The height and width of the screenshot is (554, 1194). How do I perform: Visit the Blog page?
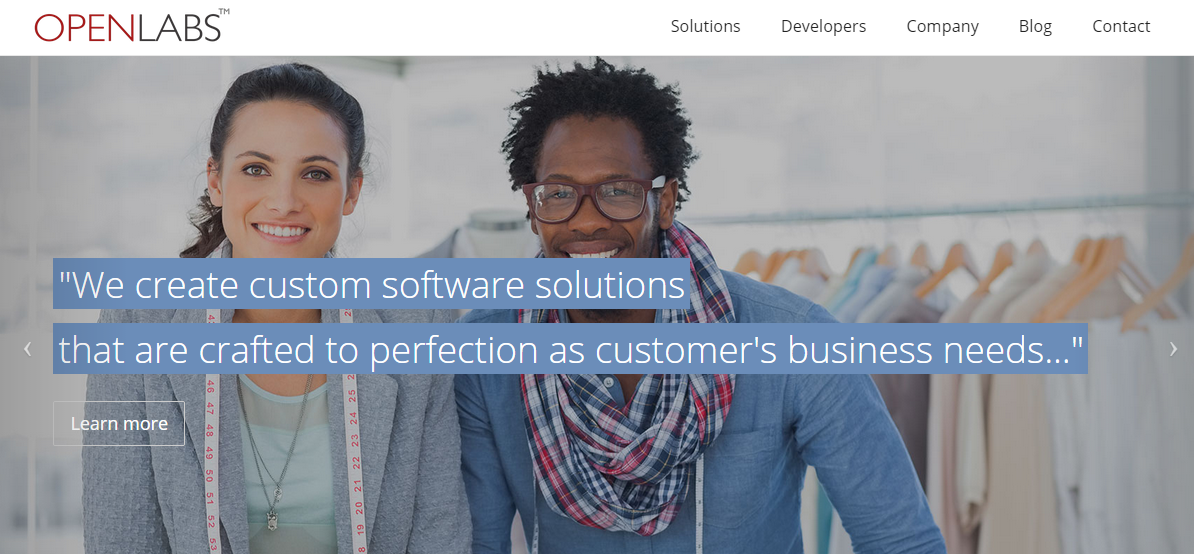tap(1035, 26)
